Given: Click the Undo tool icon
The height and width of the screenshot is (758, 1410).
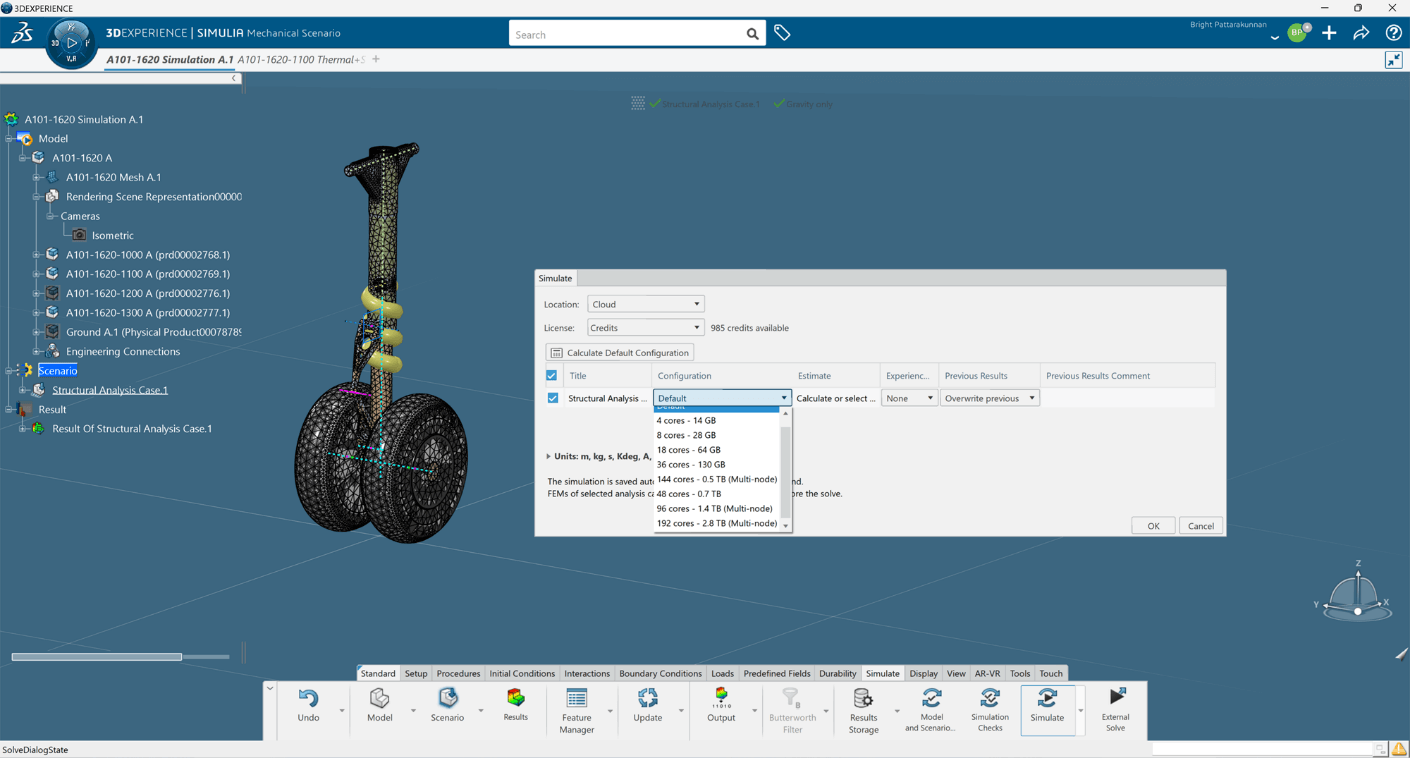Looking at the screenshot, I should point(308,698).
